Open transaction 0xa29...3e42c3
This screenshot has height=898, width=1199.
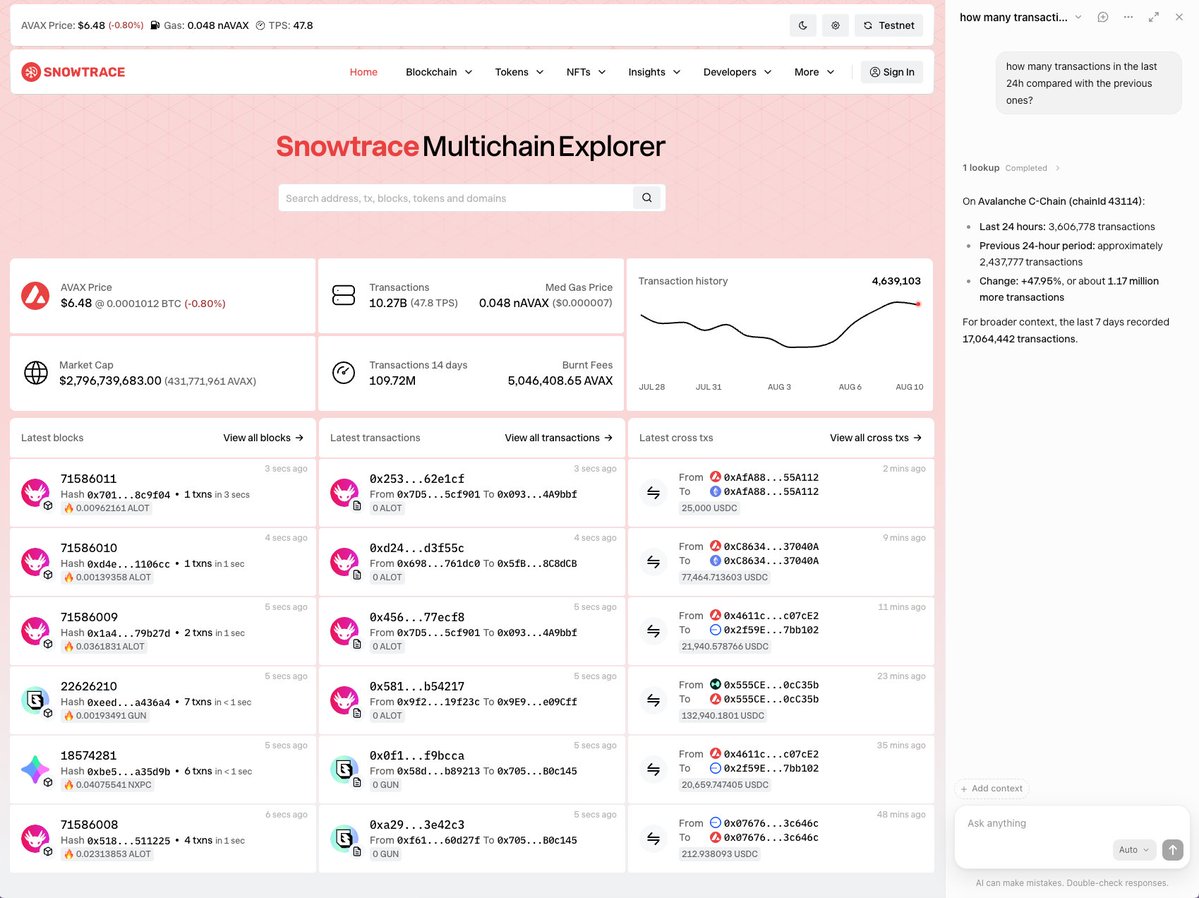pyautogui.click(x=417, y=825)
